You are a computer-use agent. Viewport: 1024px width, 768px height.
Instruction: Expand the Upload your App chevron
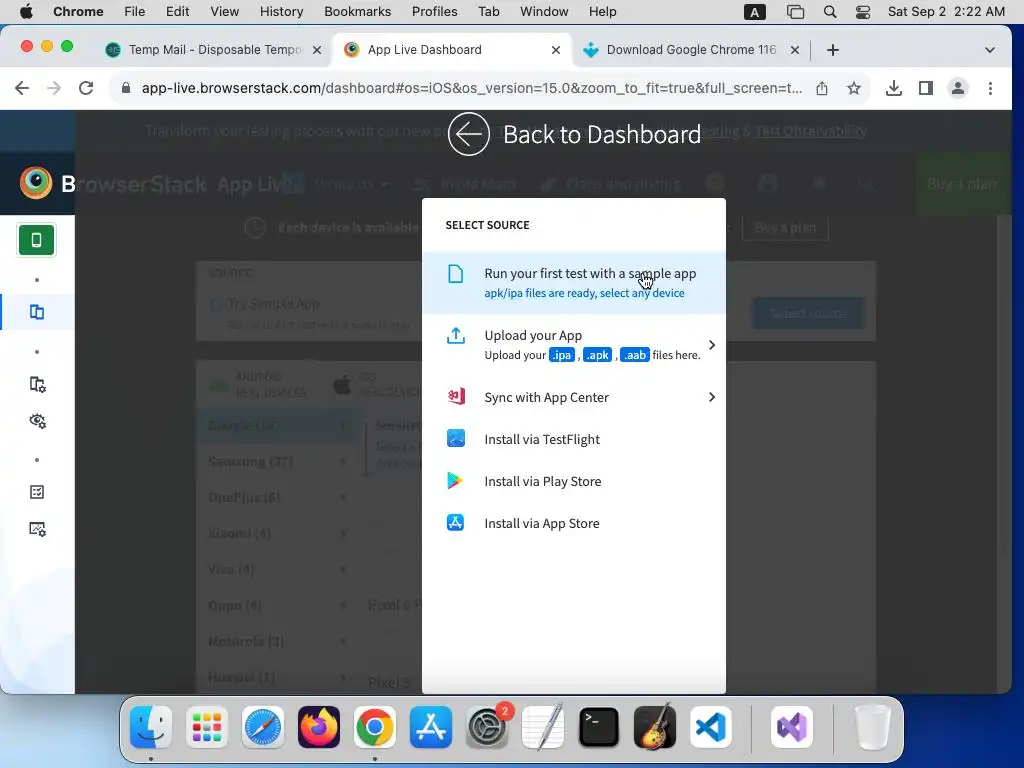[712, 344]
